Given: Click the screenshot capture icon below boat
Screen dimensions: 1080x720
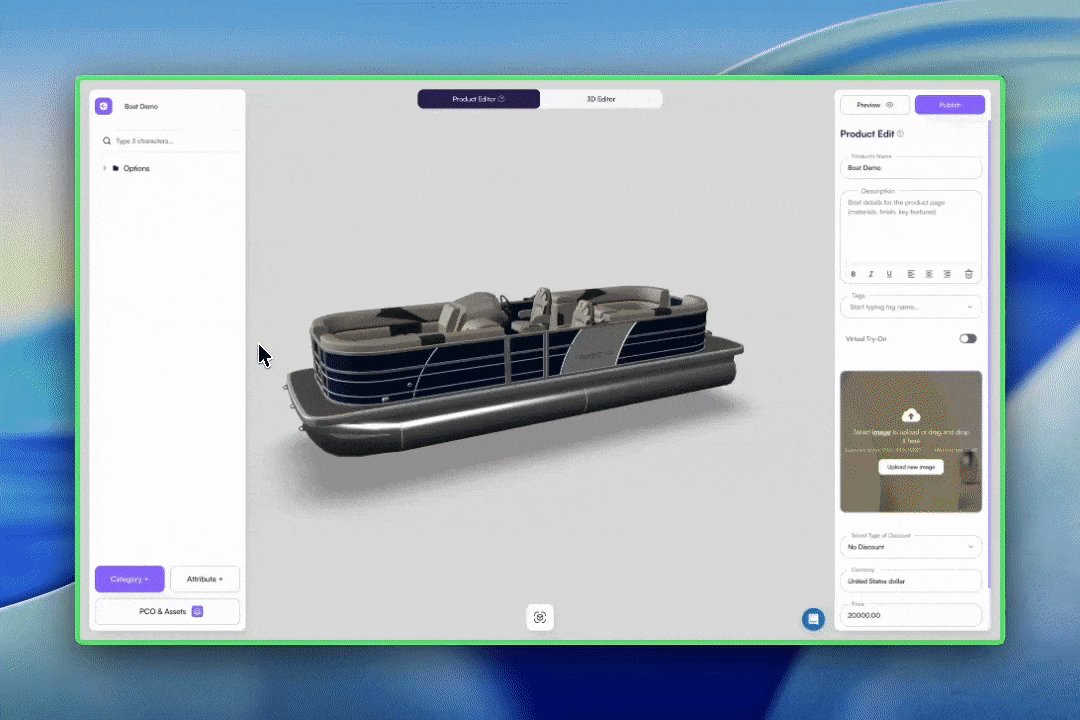Looking at the screenshot, I should click(540, 618).
